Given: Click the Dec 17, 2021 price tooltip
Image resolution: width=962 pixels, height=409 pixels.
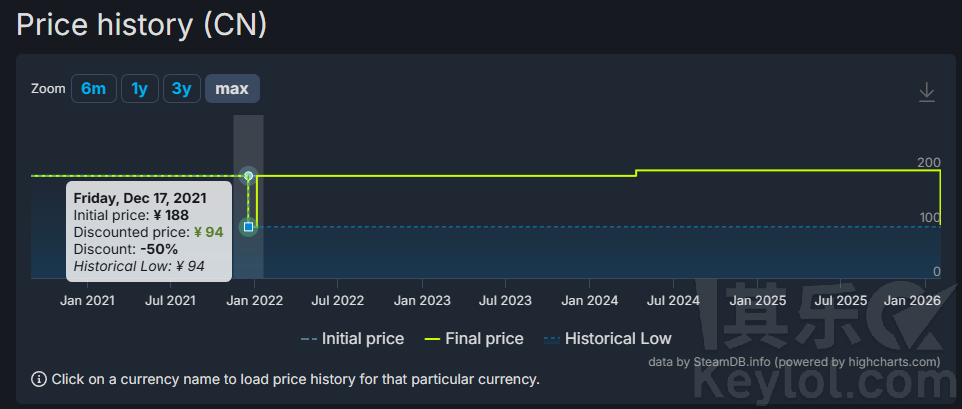Looking at the screenshot, I should [148, 231].
